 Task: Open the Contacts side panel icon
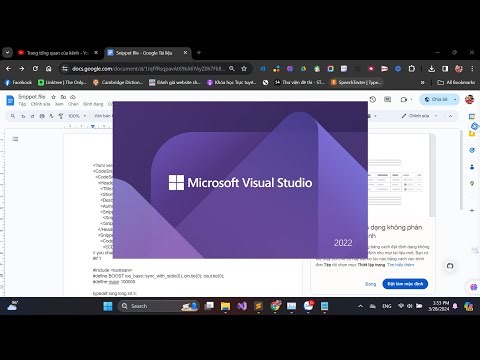pos(472,167)
